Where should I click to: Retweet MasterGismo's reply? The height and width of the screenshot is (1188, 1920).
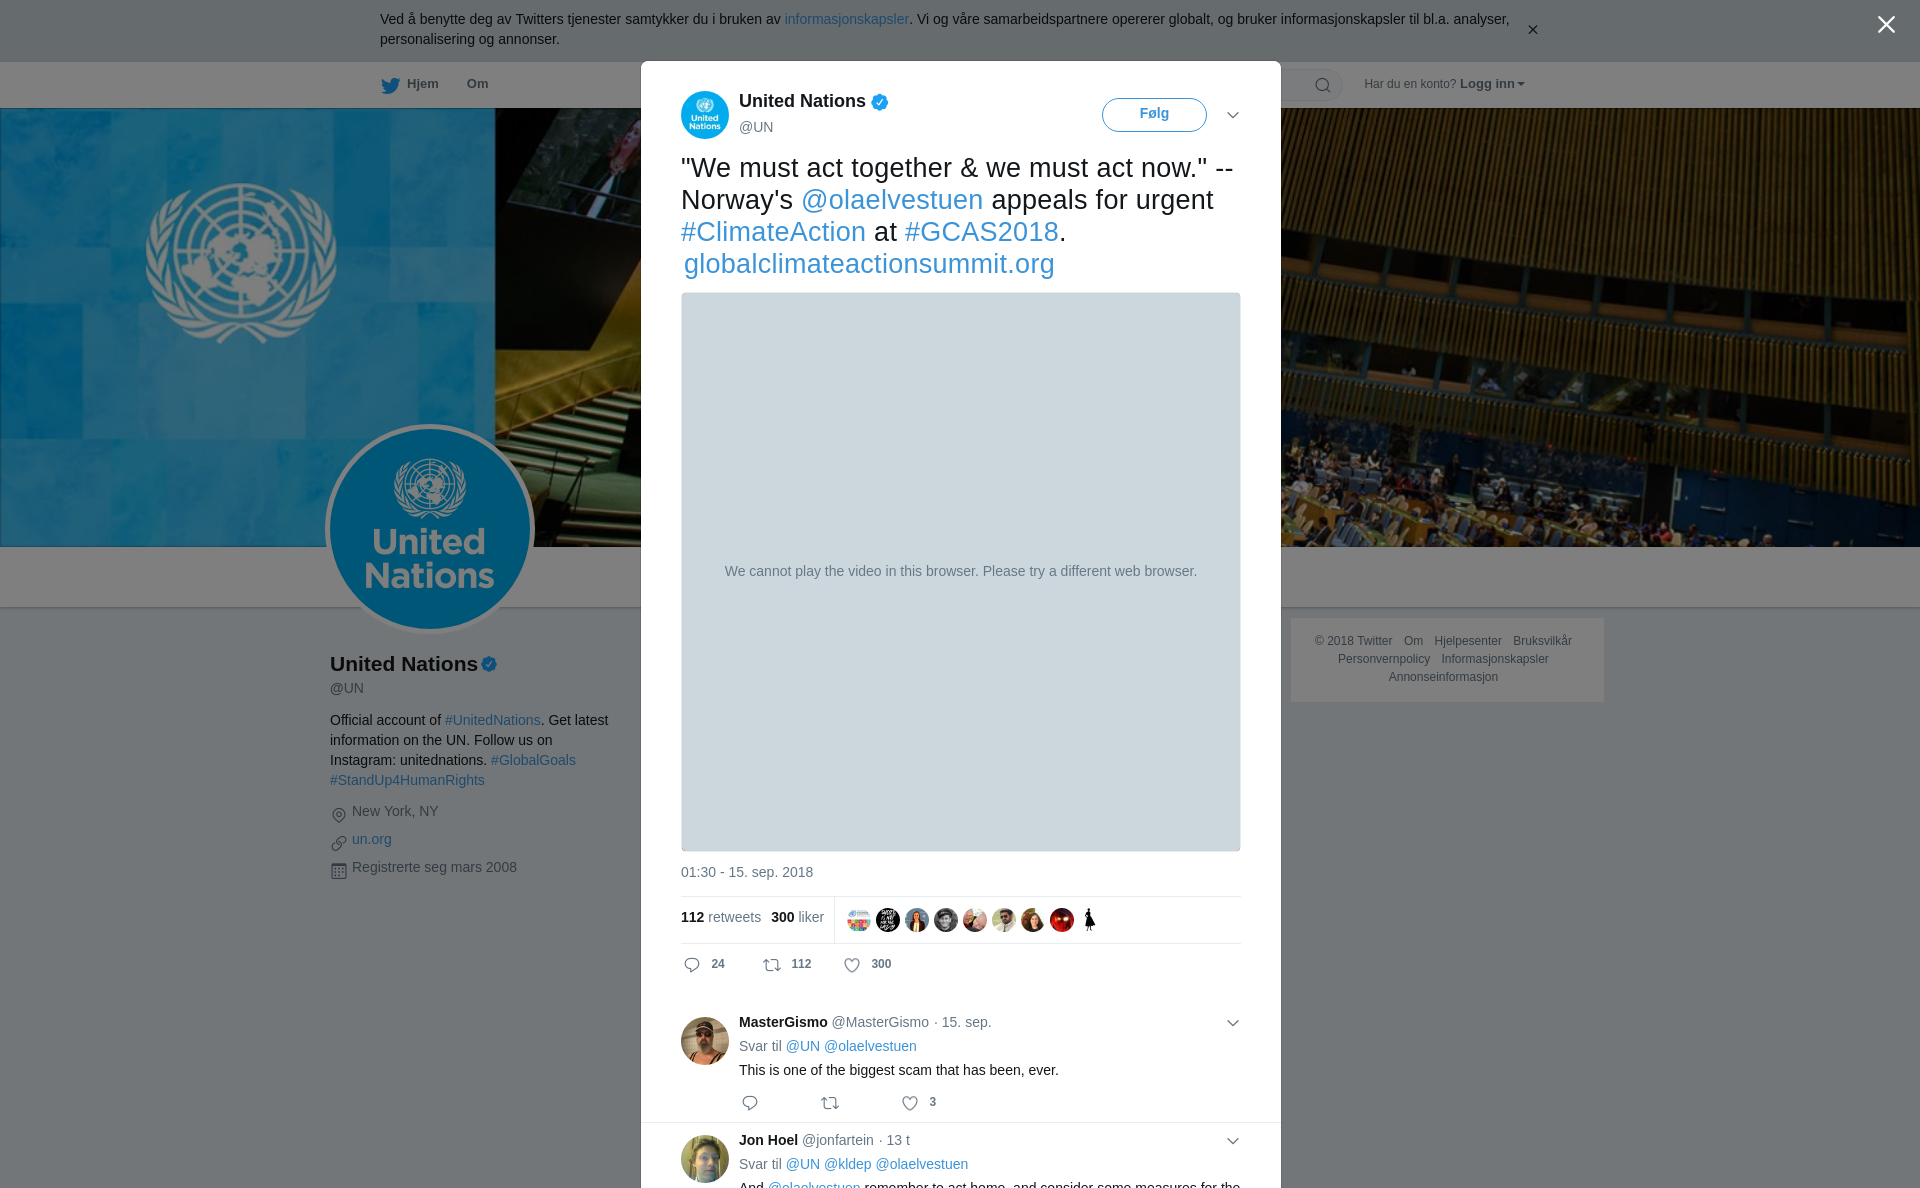(830, 1103)
